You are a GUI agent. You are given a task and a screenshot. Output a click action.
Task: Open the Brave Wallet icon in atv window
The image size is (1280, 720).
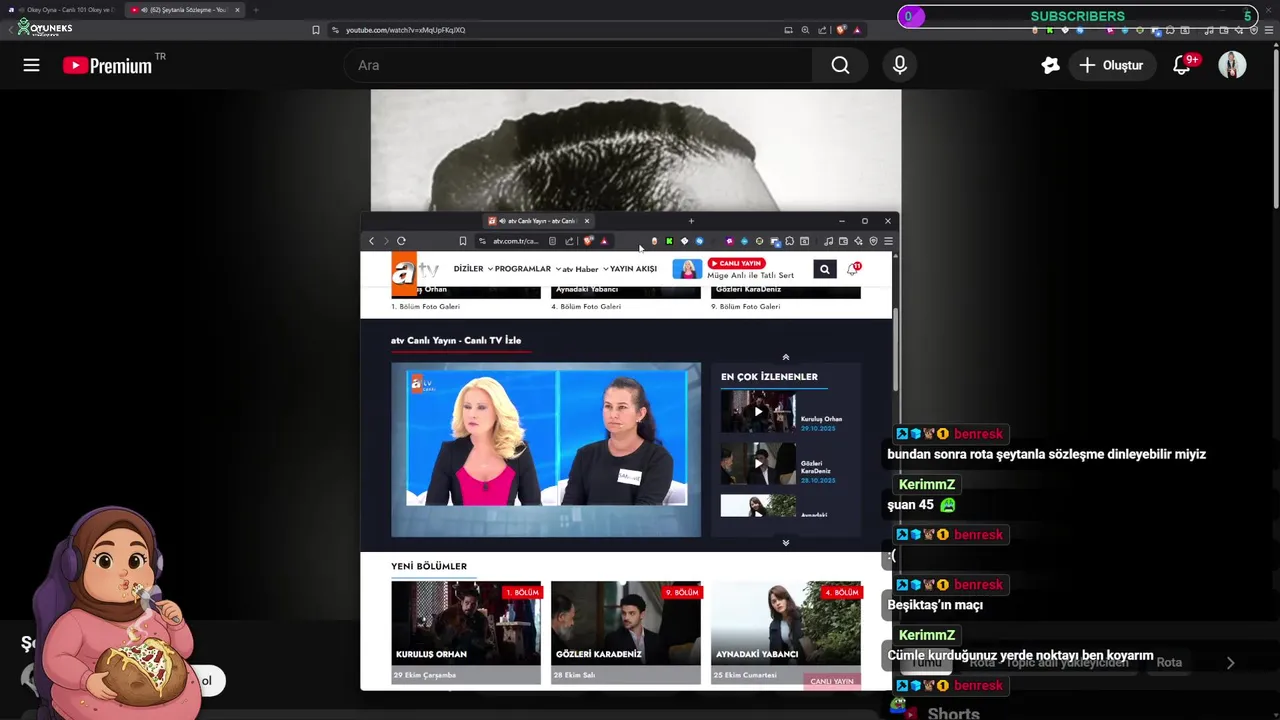(843, 241)
